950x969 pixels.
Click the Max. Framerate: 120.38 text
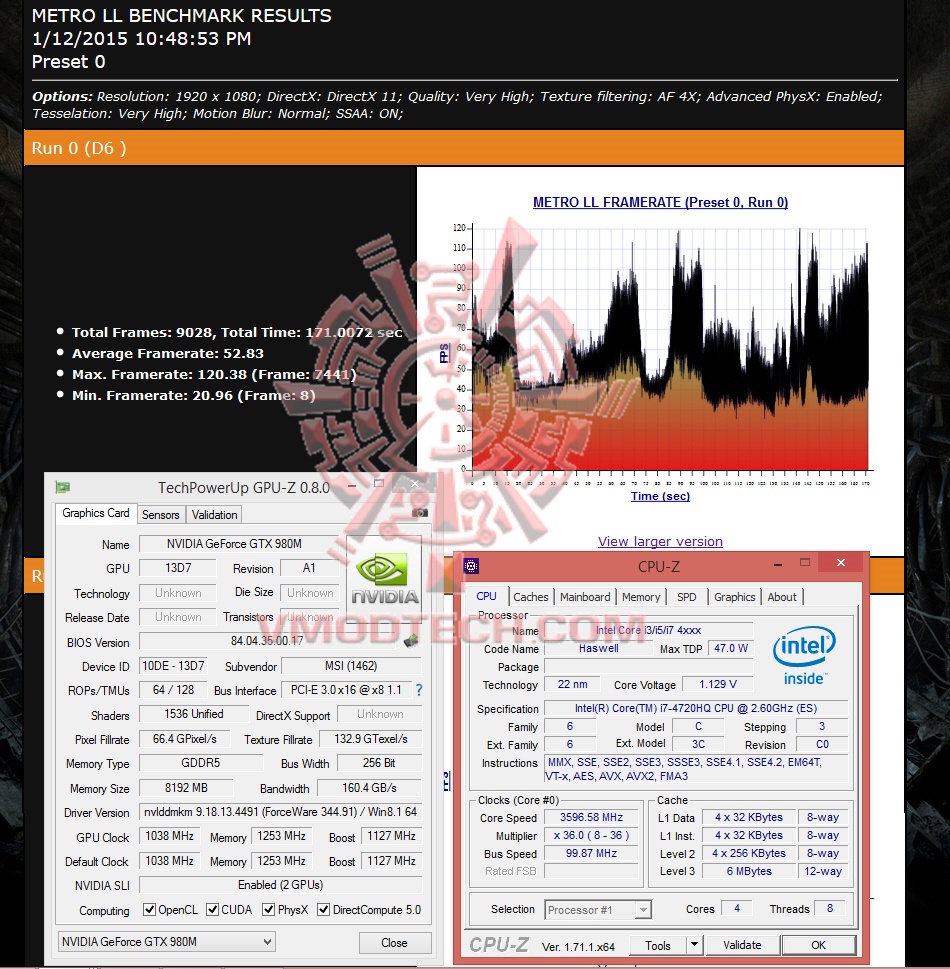pos(214,374)
